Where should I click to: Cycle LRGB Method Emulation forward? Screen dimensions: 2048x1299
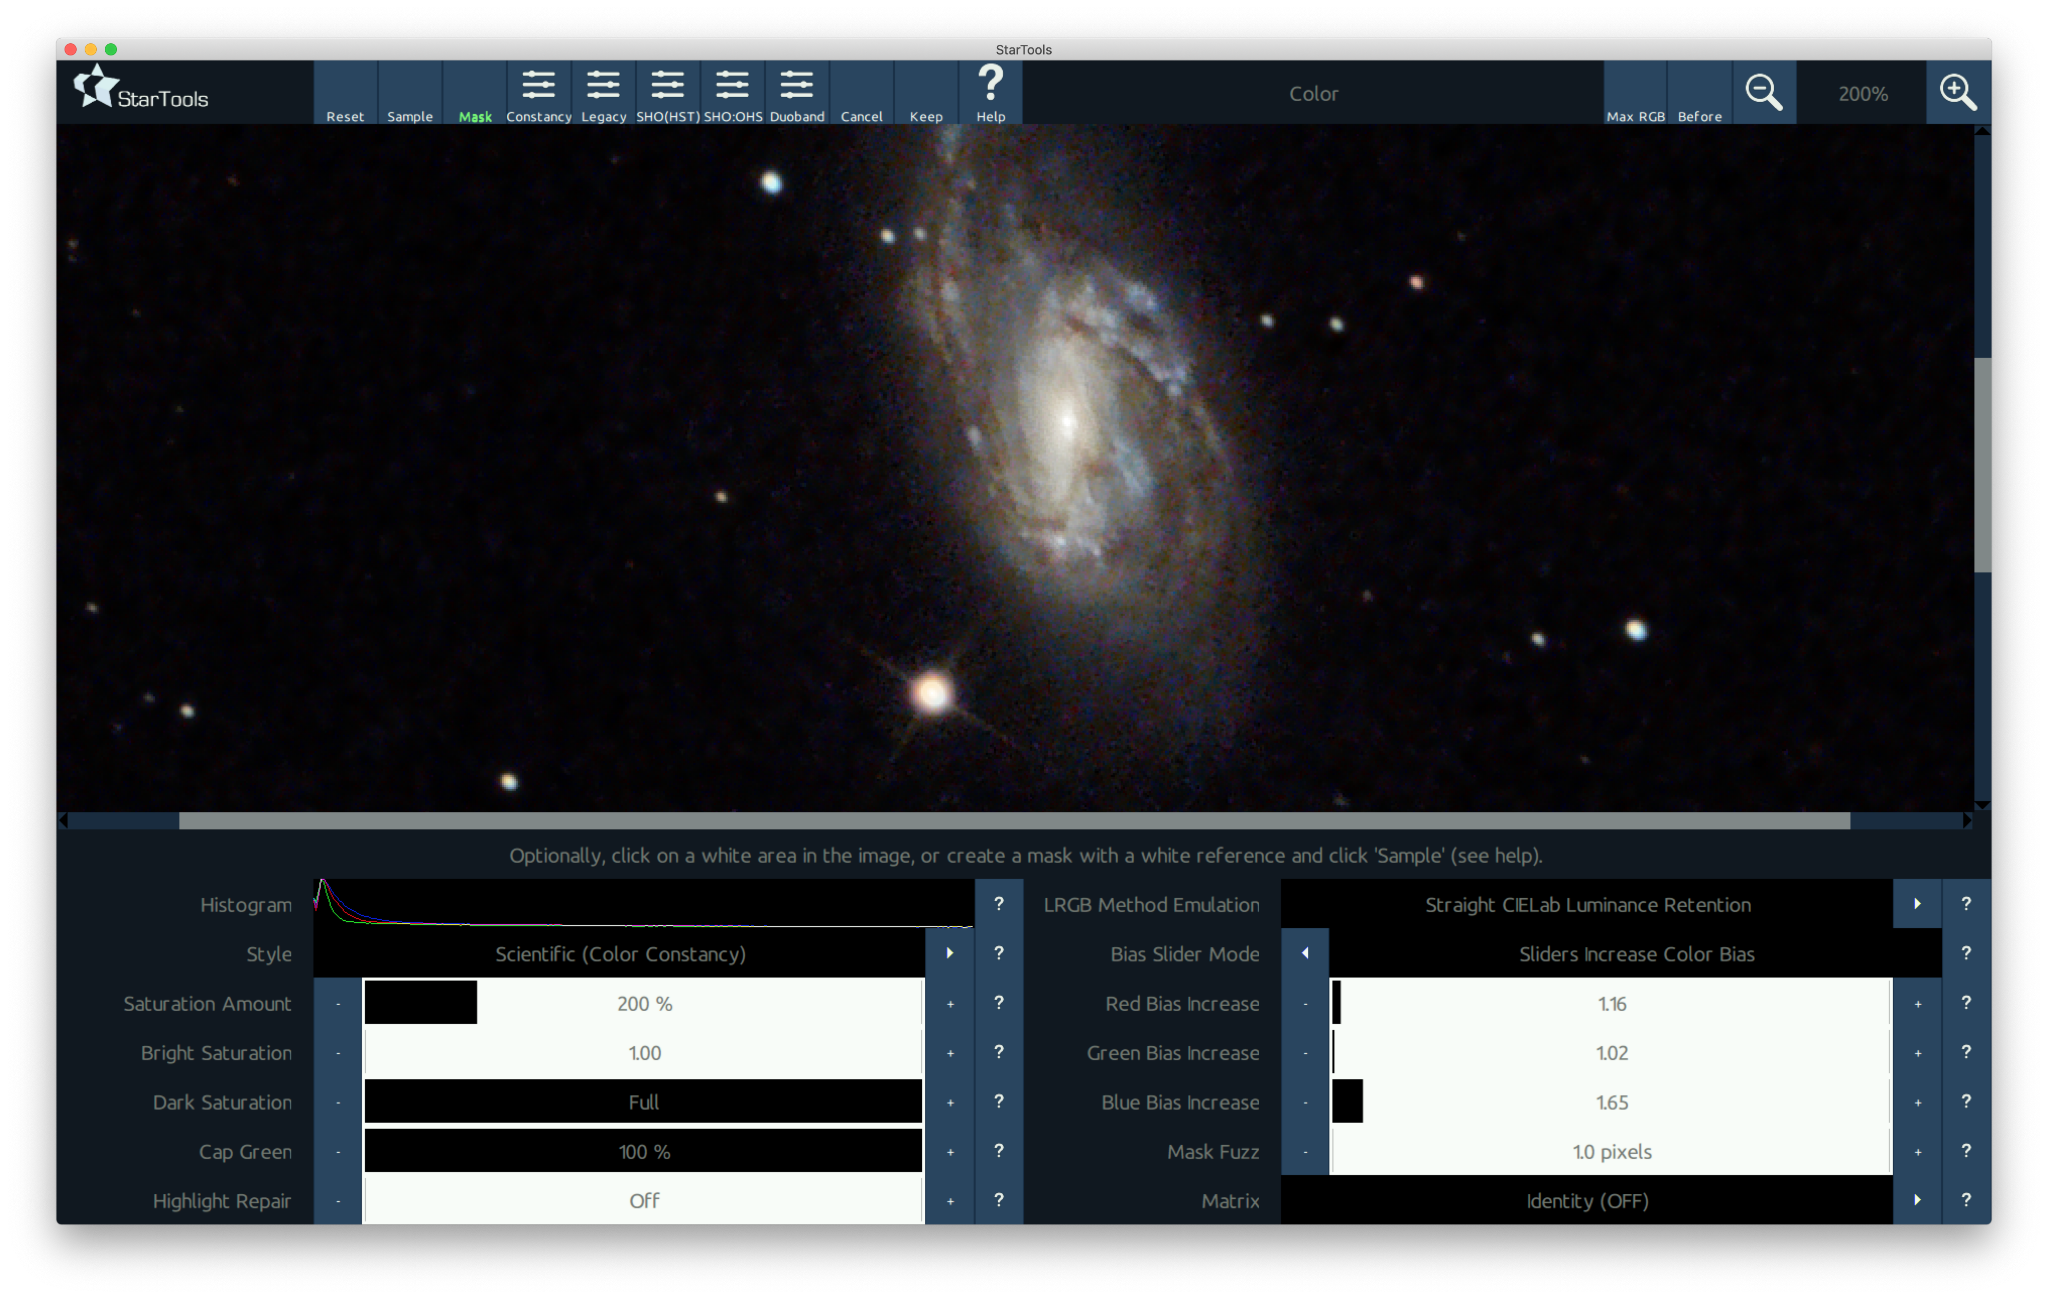[1917, 904]
